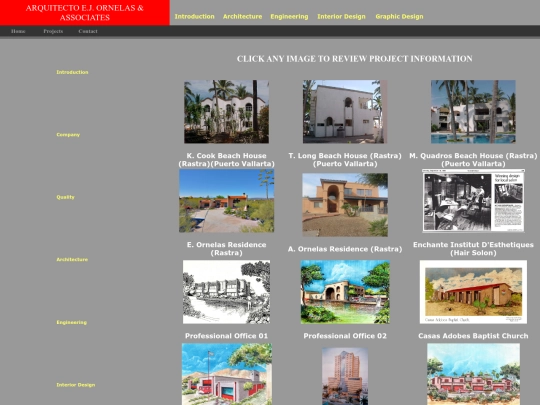Open the Projects menu item

click(x=53, y=31)
